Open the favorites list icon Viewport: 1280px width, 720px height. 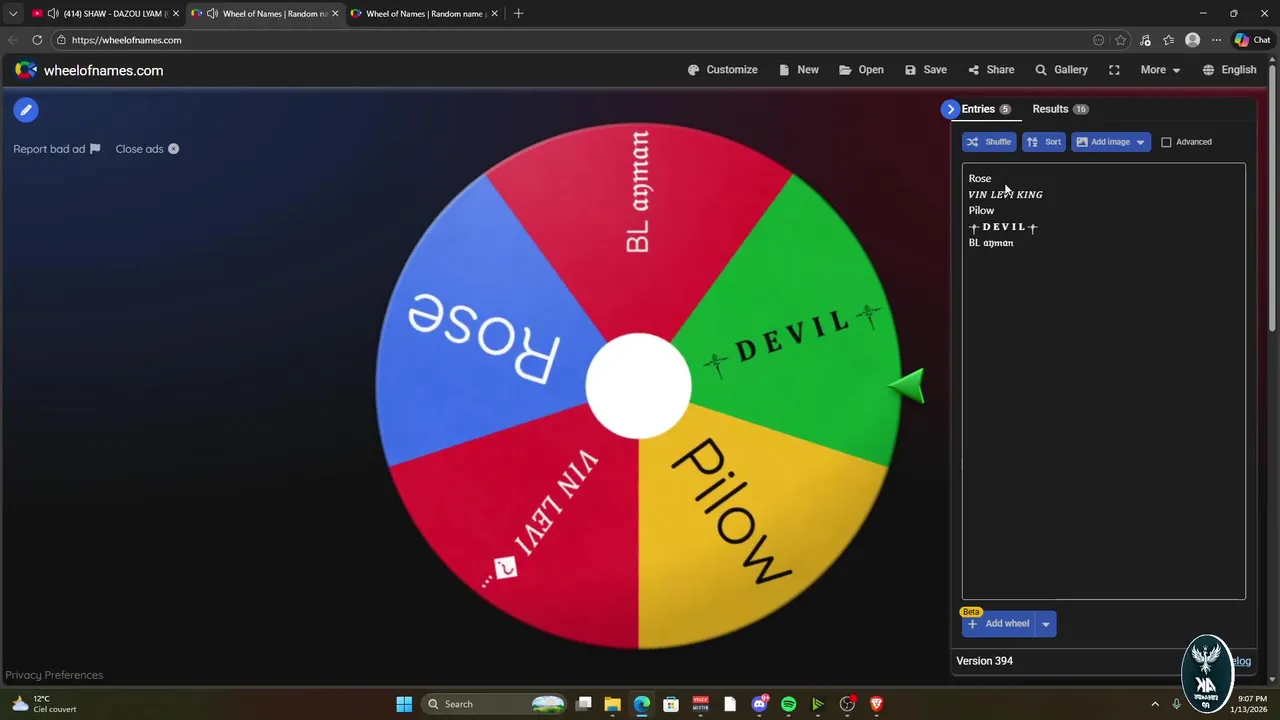pyautogui.click(x=1168, y=40)
